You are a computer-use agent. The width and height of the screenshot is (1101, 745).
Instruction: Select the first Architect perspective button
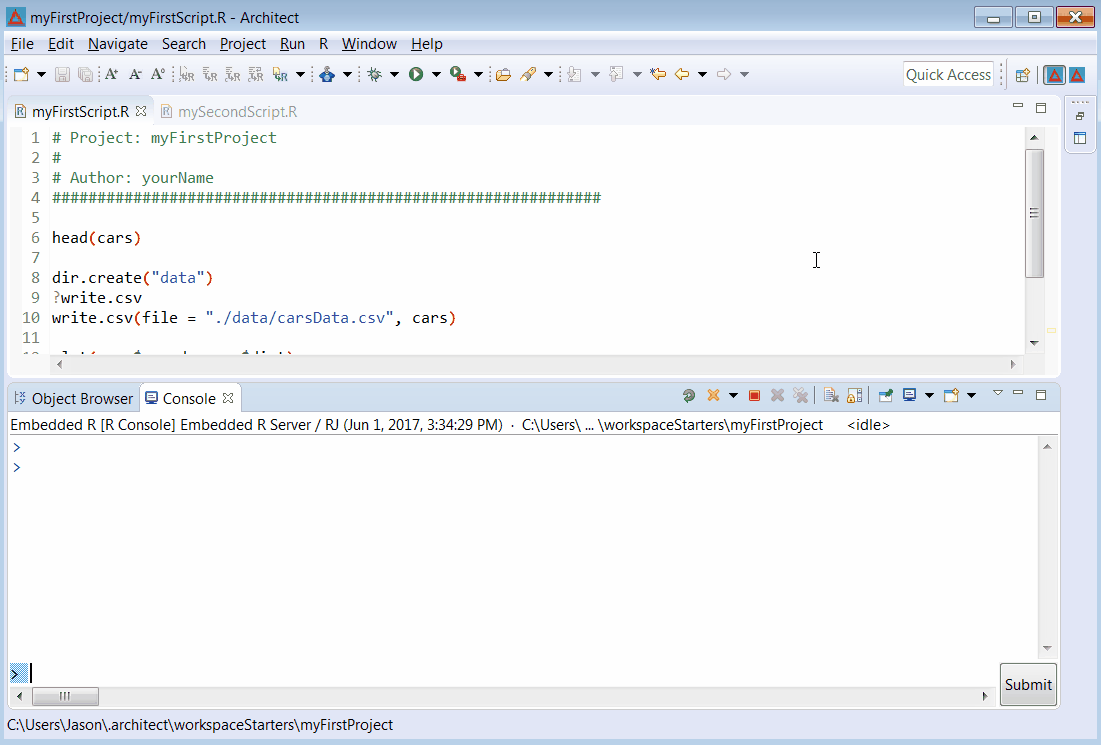pyautogui.click(x=1055, y=75)
